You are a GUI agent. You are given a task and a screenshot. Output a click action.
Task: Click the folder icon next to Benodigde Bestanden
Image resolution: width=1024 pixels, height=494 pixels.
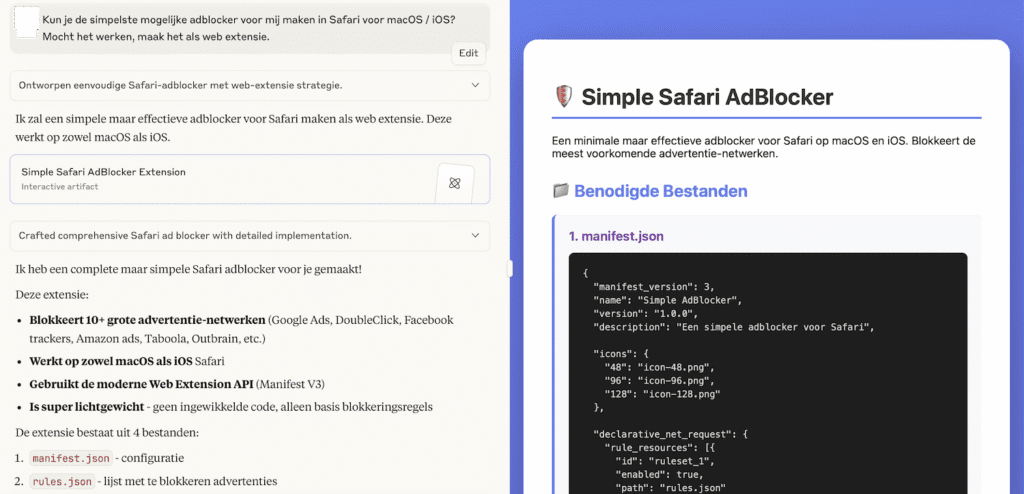click(x=561, y=191)
